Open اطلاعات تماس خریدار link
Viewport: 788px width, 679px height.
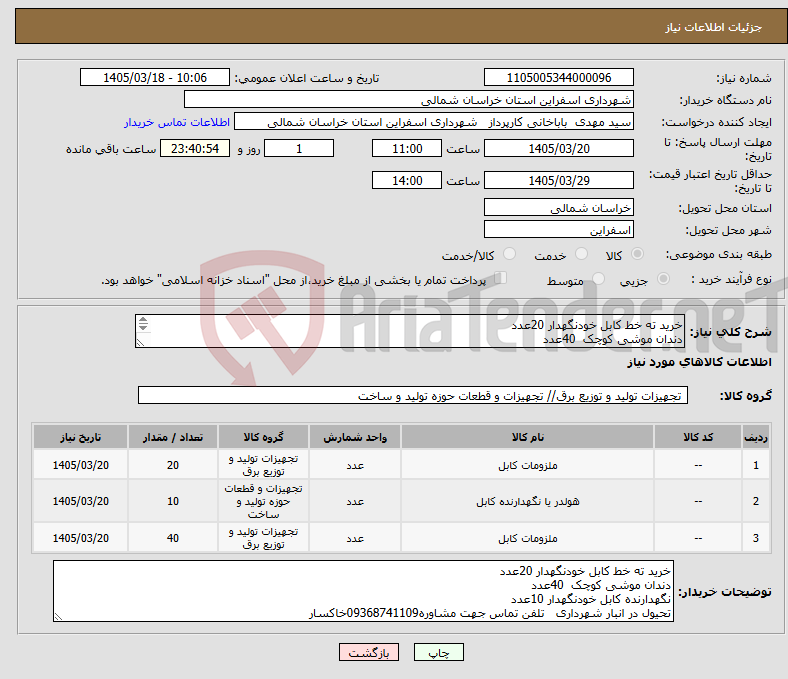[x=177, y=122]
